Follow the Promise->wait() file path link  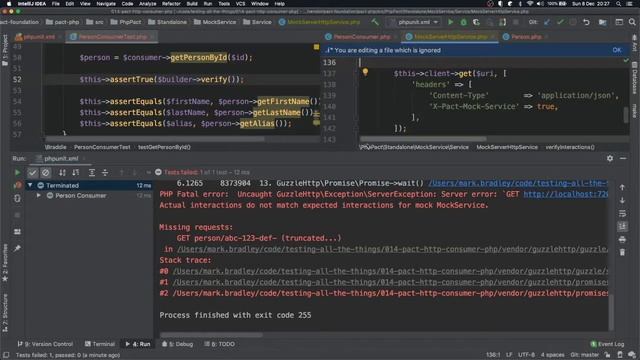(x=518, y=183)
